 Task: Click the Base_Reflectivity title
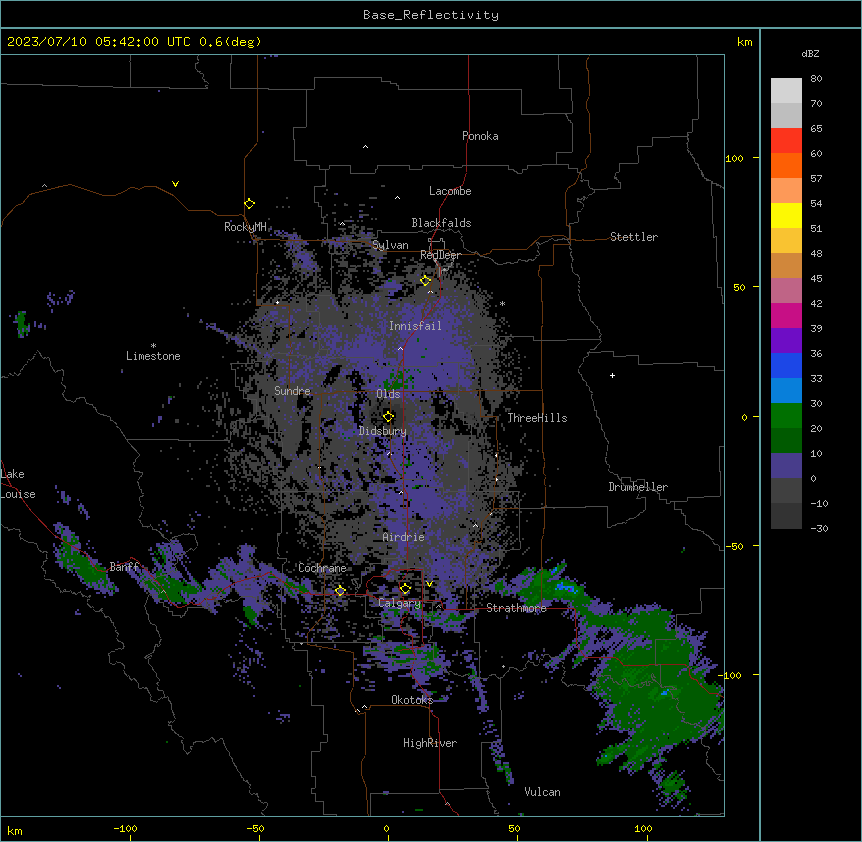click(x=431, y=15)
